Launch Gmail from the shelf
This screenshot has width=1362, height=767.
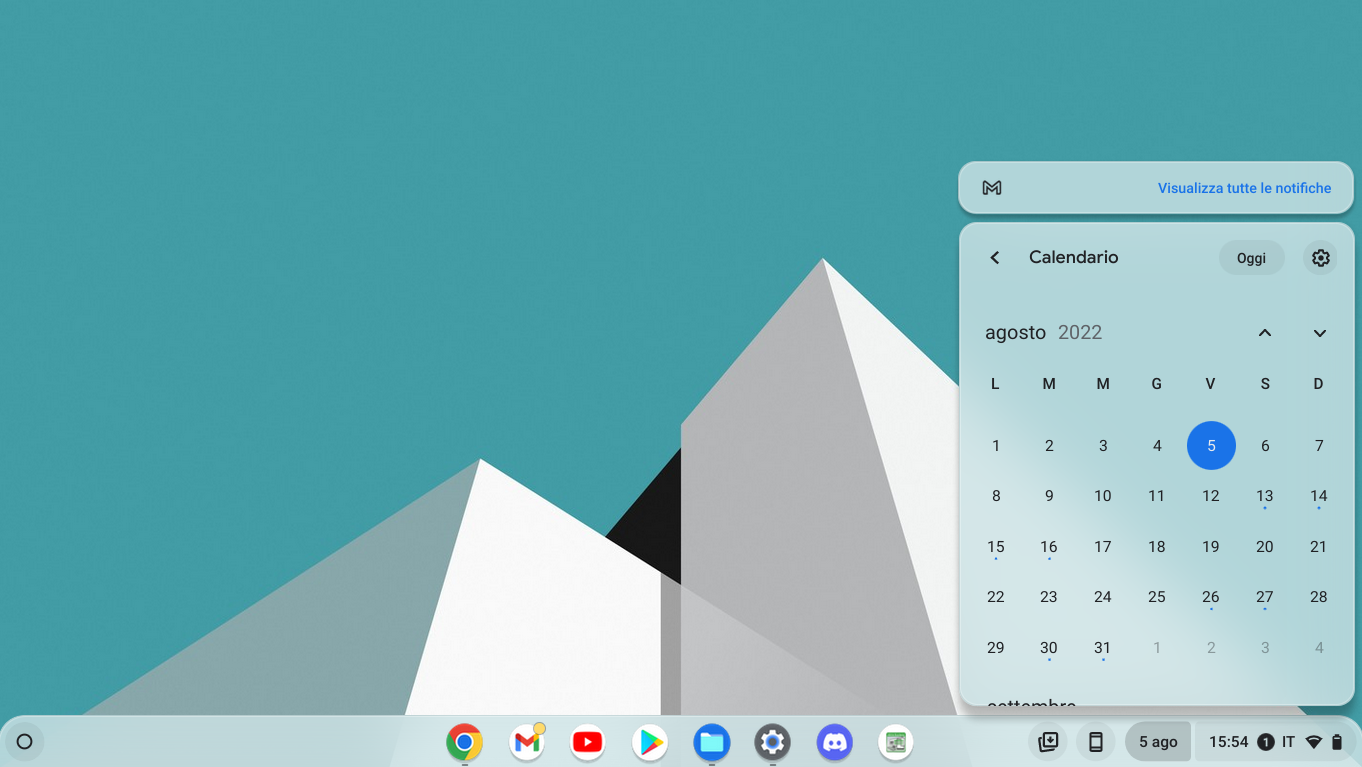tap(526, 742)
